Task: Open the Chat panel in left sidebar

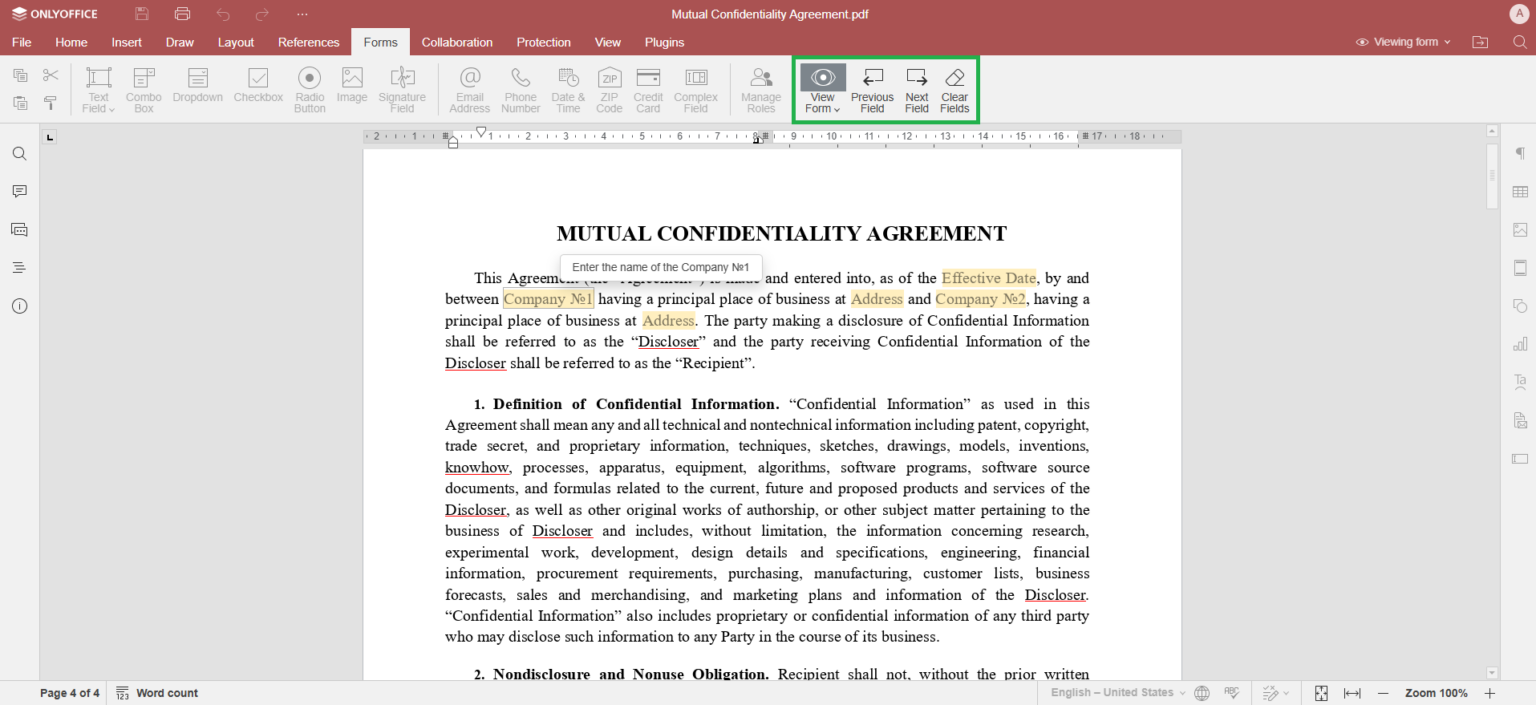Action: pos(19,229)
